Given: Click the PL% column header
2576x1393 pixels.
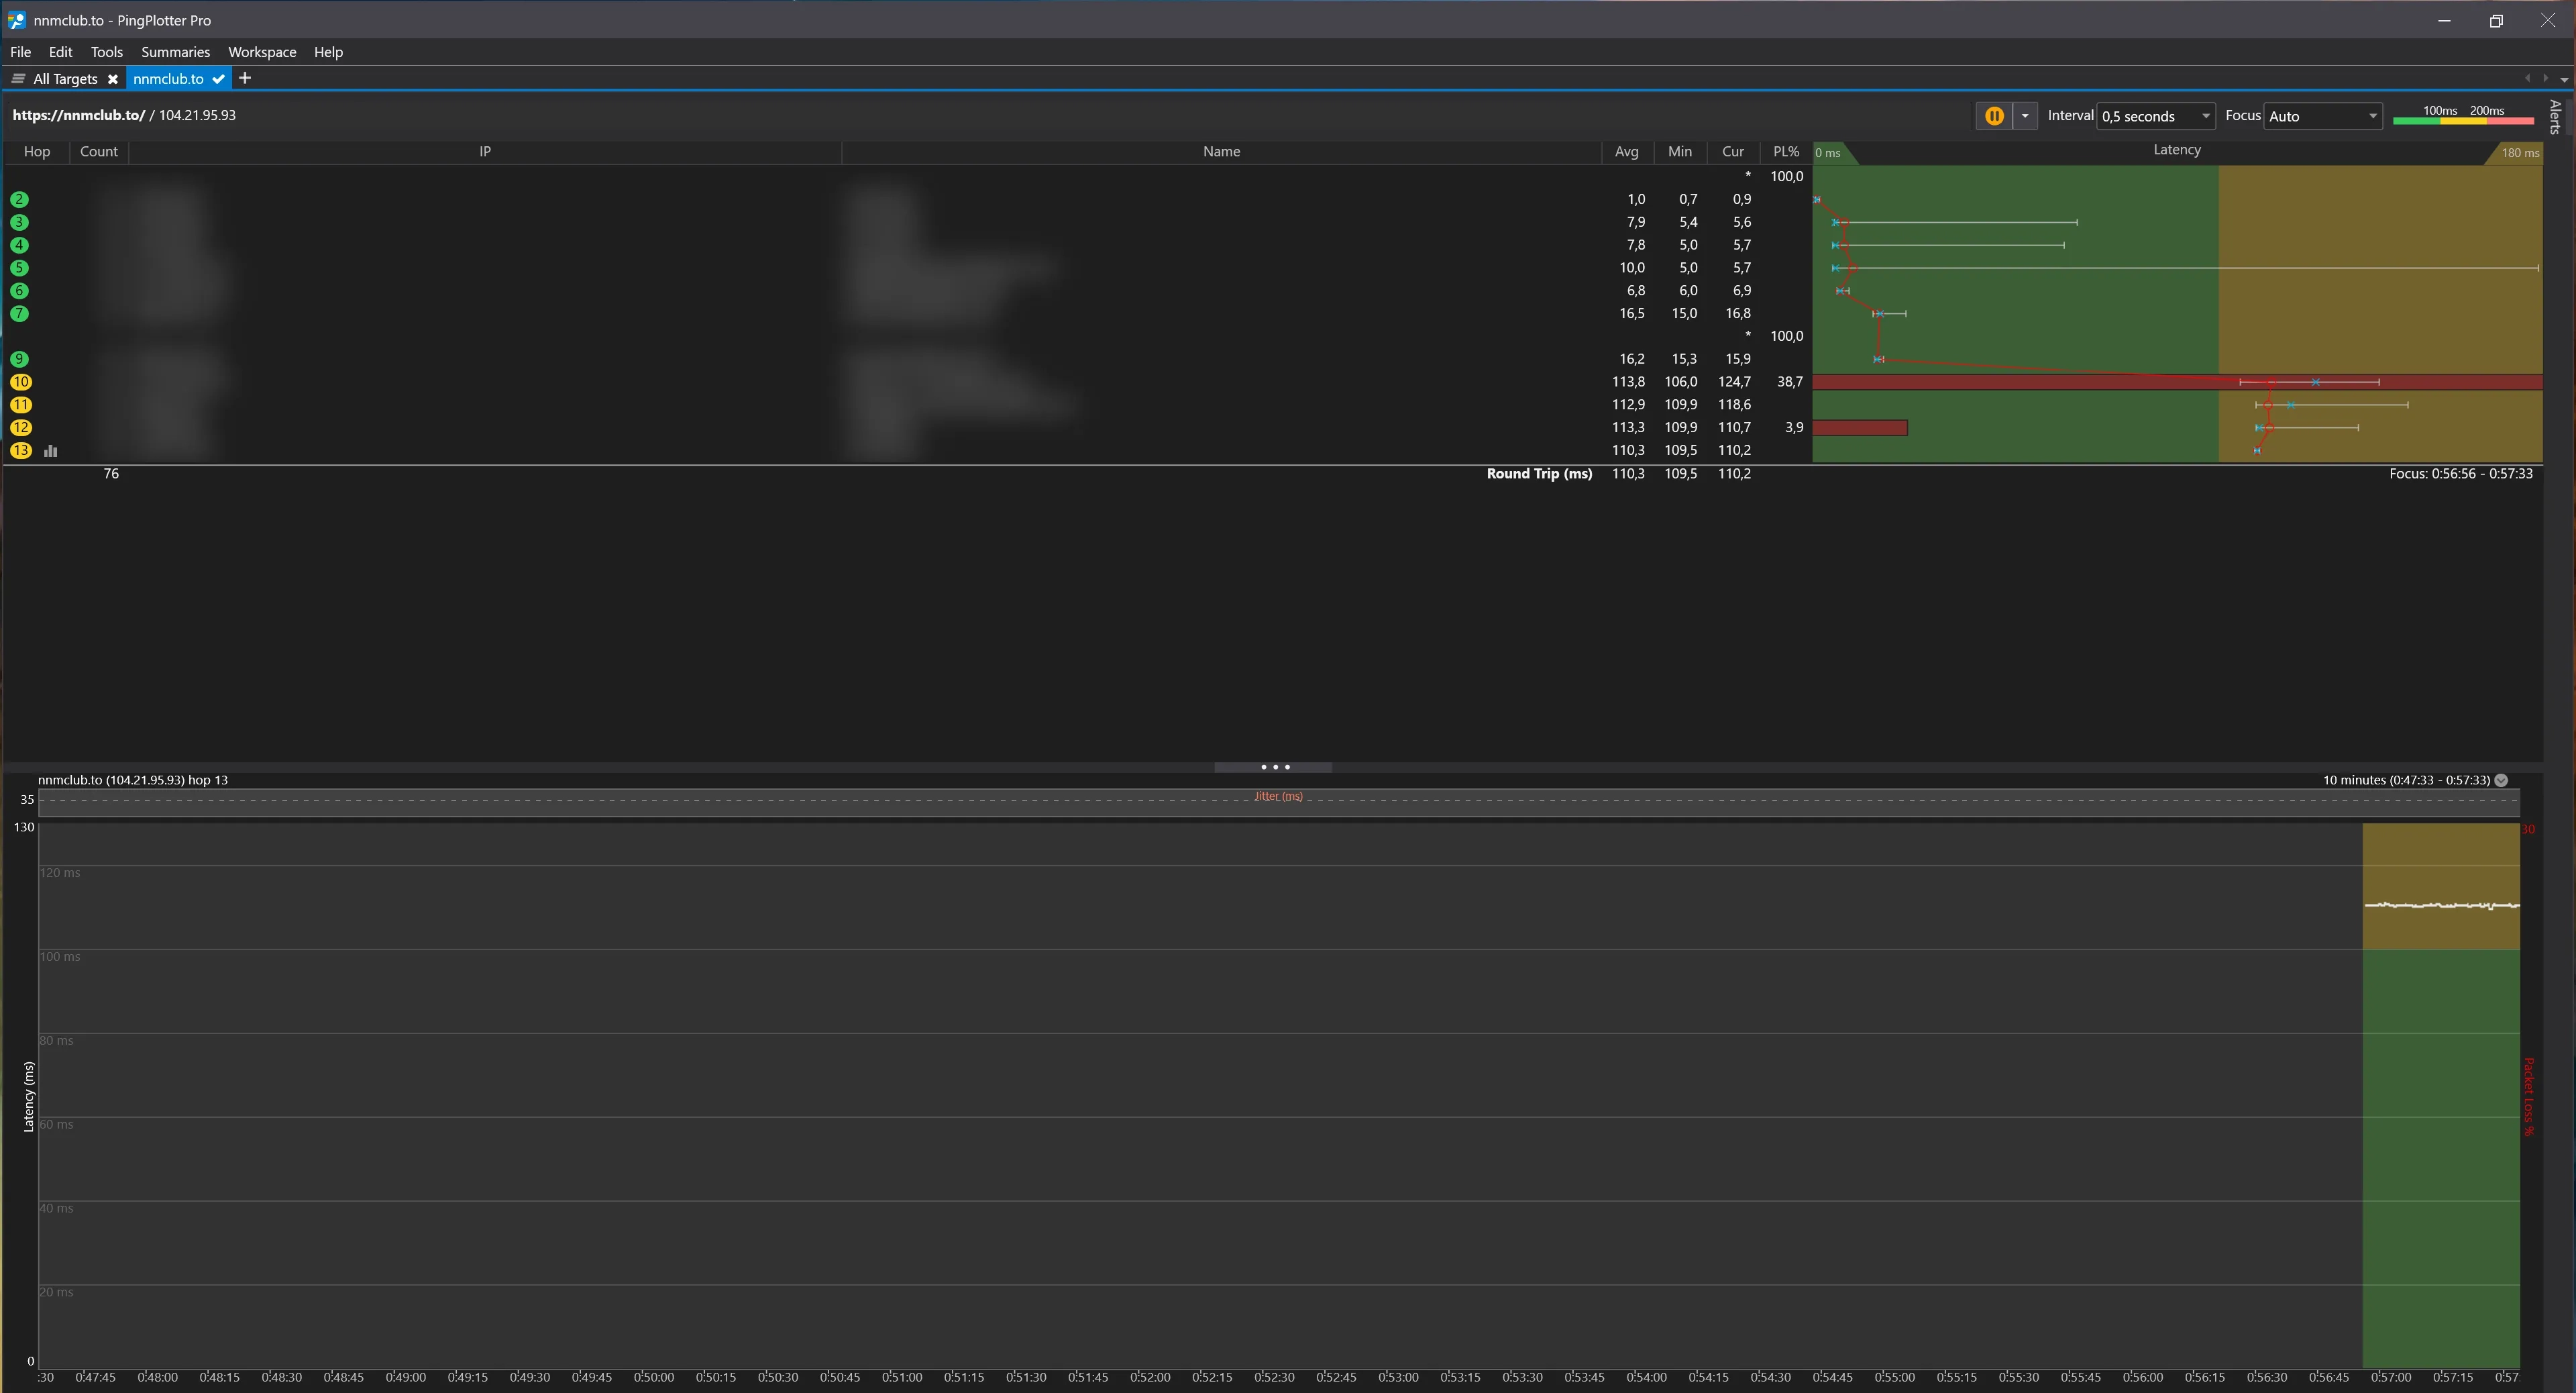Looking at the screenshot, I should (1786, 152).
